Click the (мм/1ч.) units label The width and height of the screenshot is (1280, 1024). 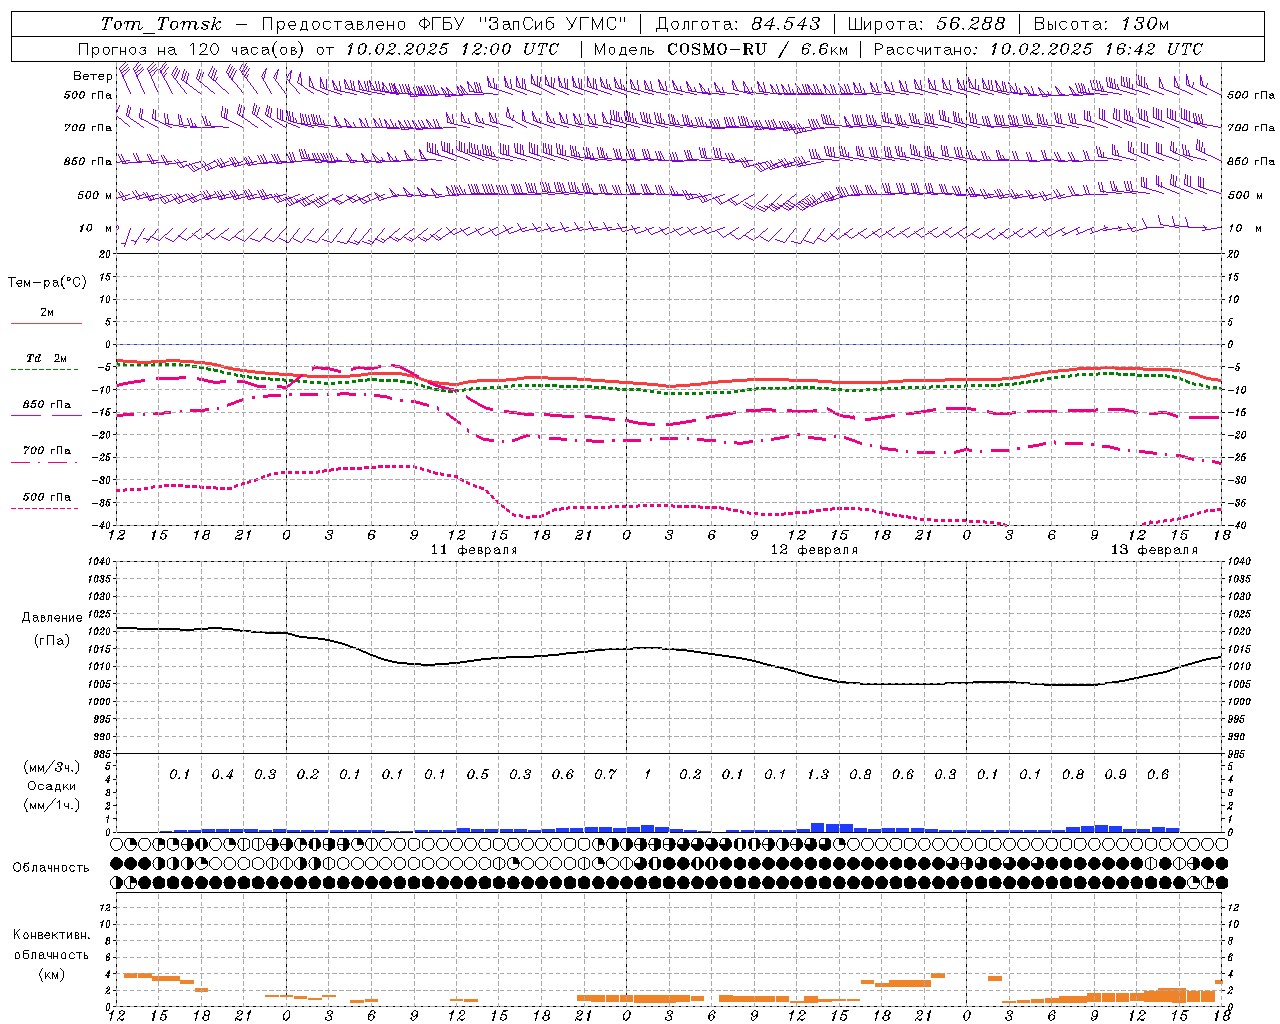(x=52, y=805)
